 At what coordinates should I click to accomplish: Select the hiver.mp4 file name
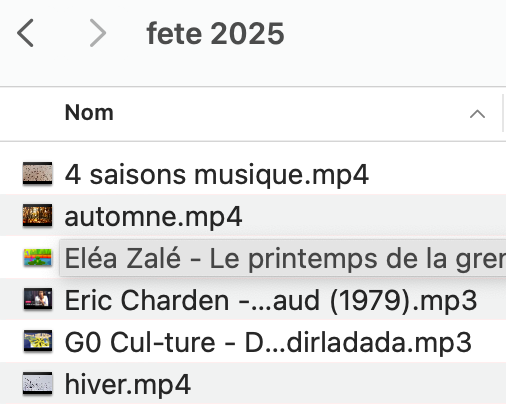click(x=128, y=384)
